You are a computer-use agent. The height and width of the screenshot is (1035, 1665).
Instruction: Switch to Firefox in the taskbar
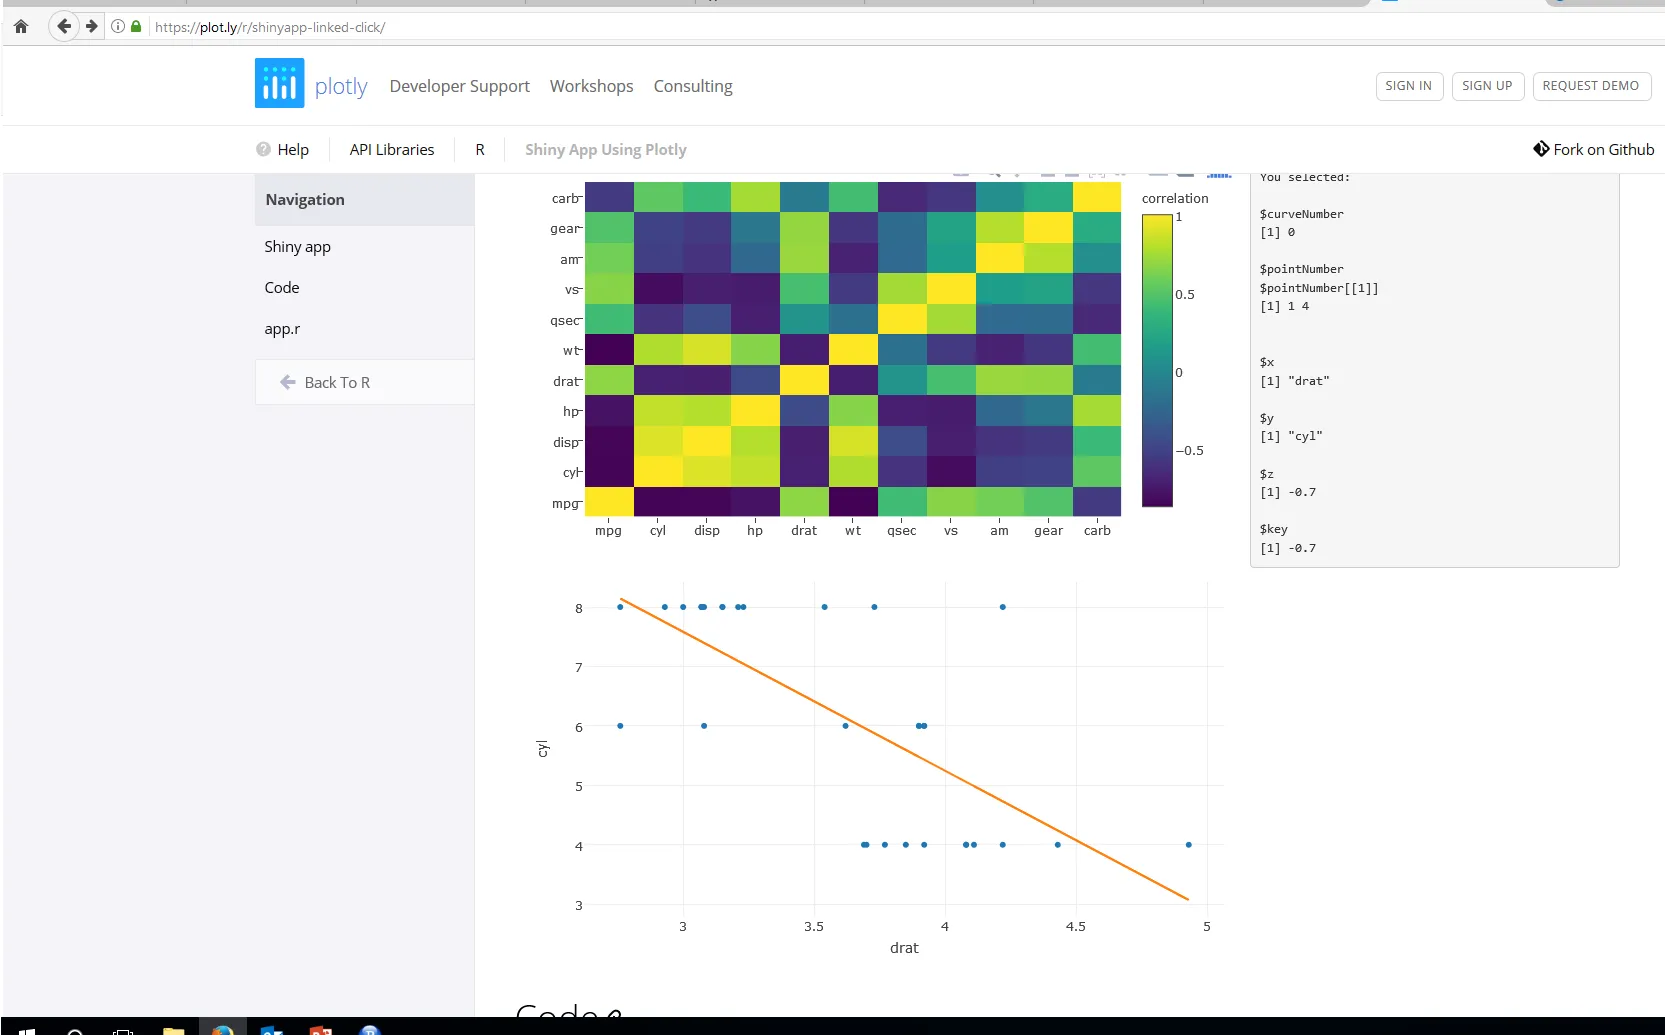coord(222,1030)
